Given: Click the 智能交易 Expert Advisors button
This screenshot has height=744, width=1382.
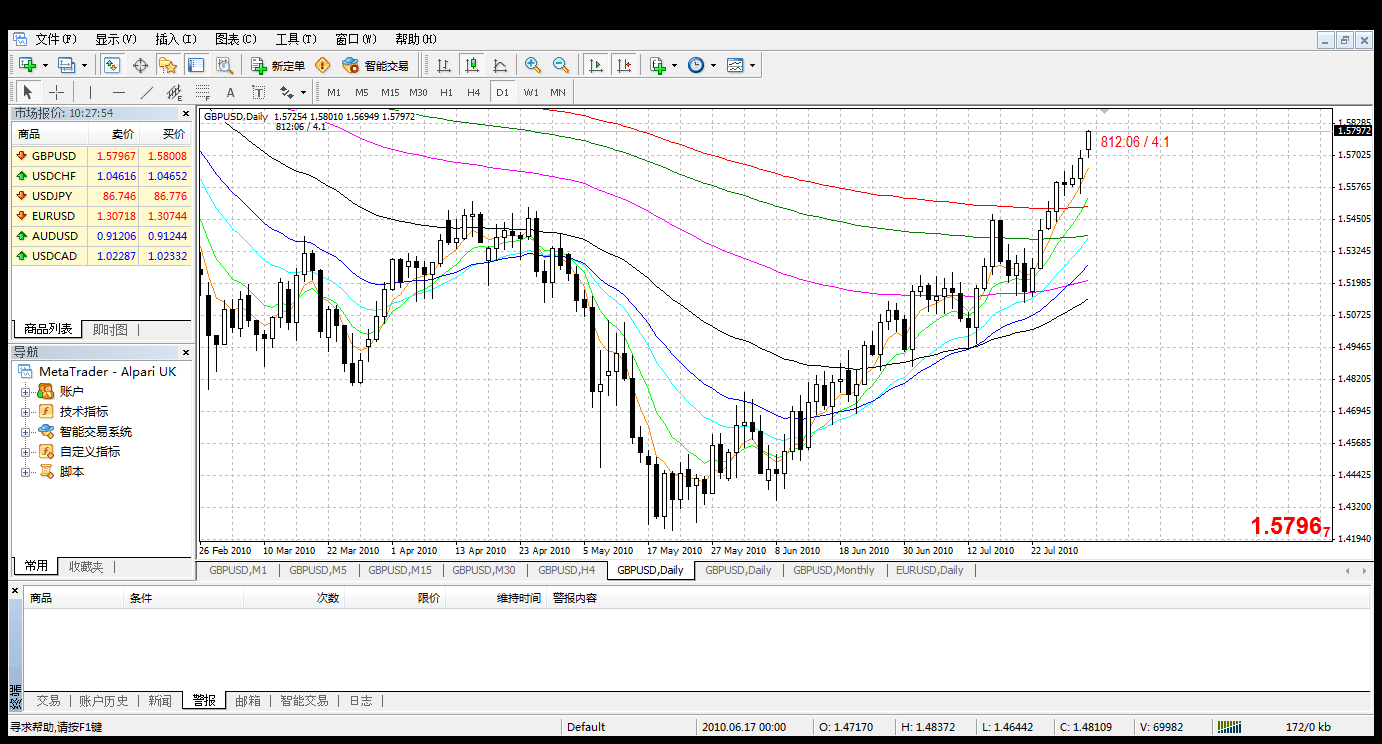Looking at the screenshot, I should (375, 66).
